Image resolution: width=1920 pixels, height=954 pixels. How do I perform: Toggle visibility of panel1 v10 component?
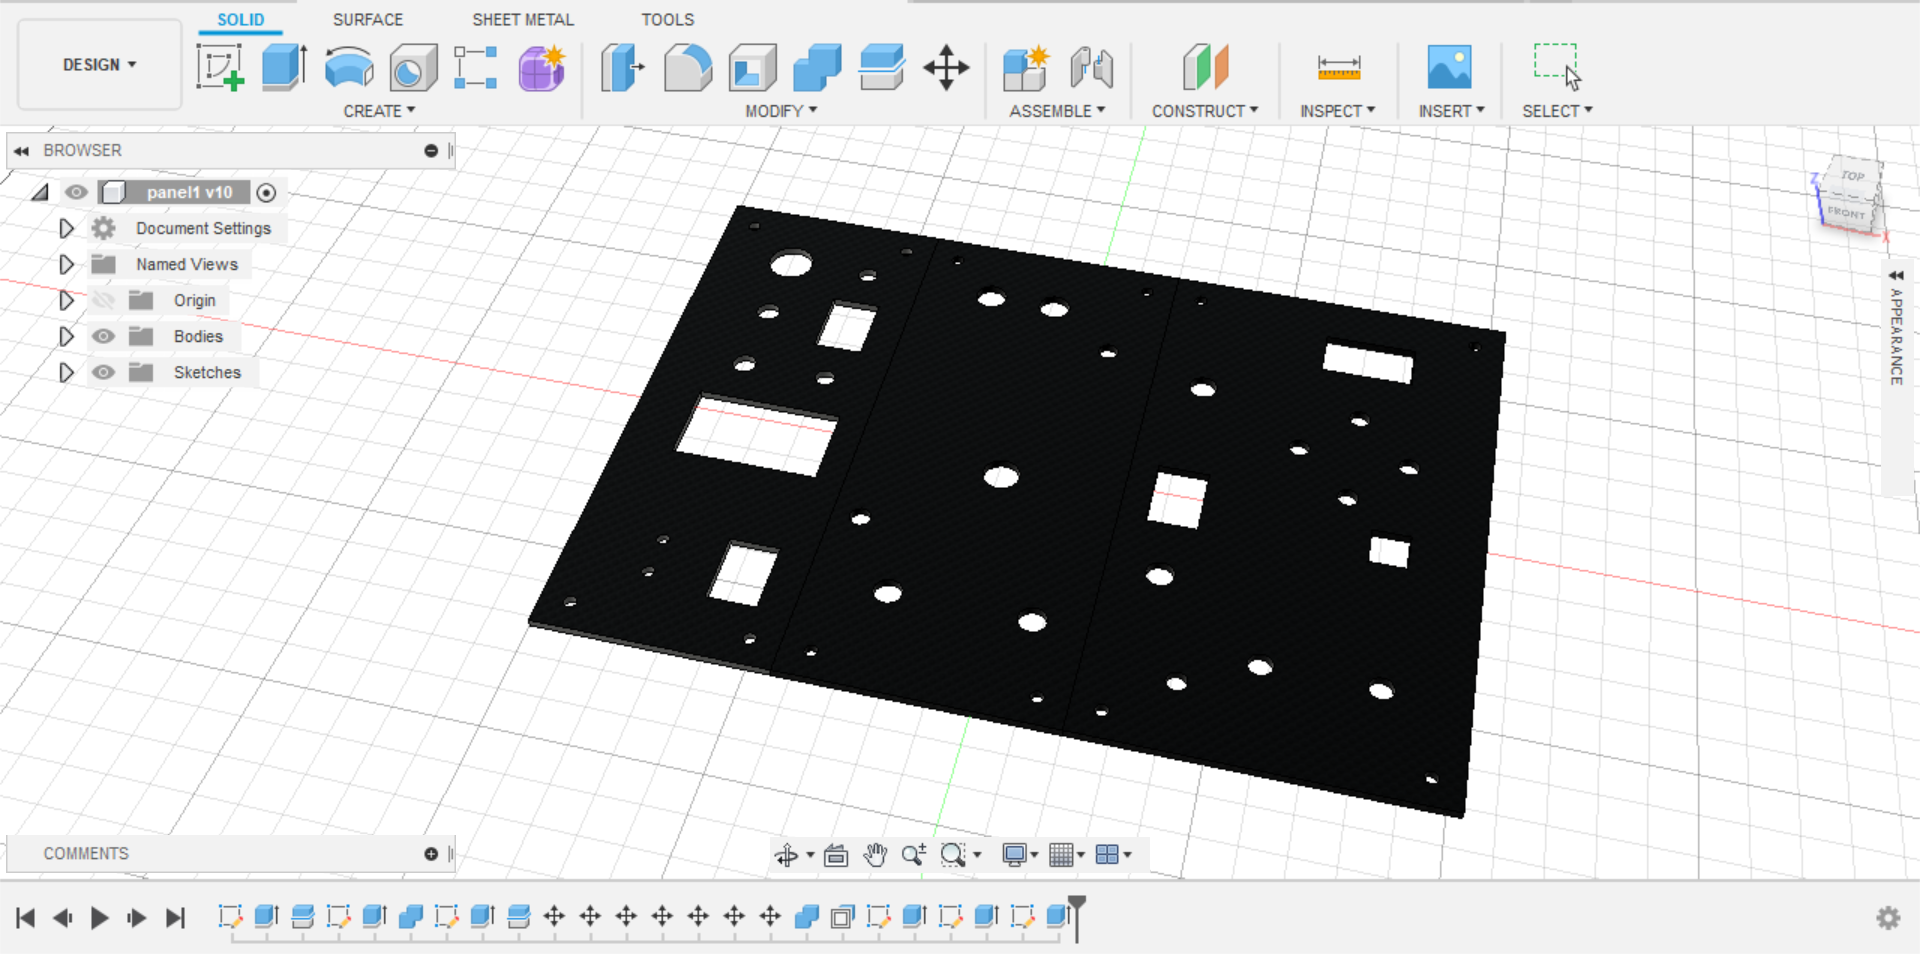76,192
